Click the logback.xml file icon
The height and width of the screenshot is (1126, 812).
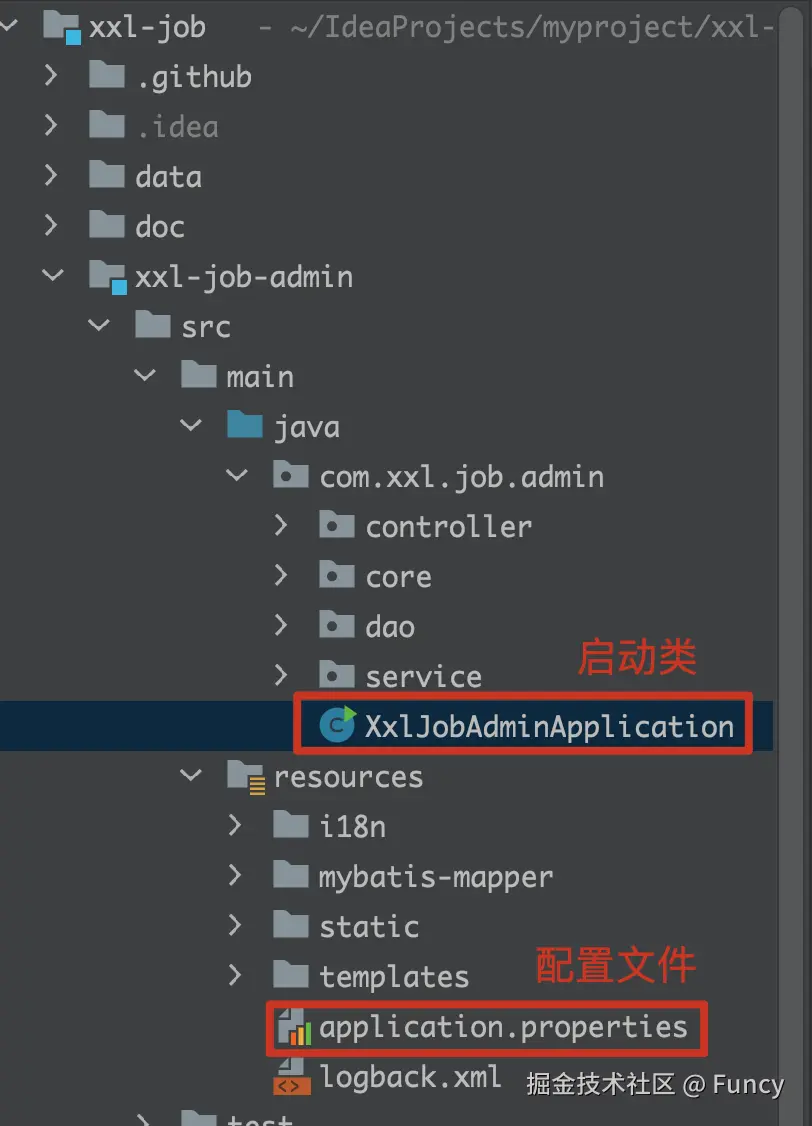291,1077
